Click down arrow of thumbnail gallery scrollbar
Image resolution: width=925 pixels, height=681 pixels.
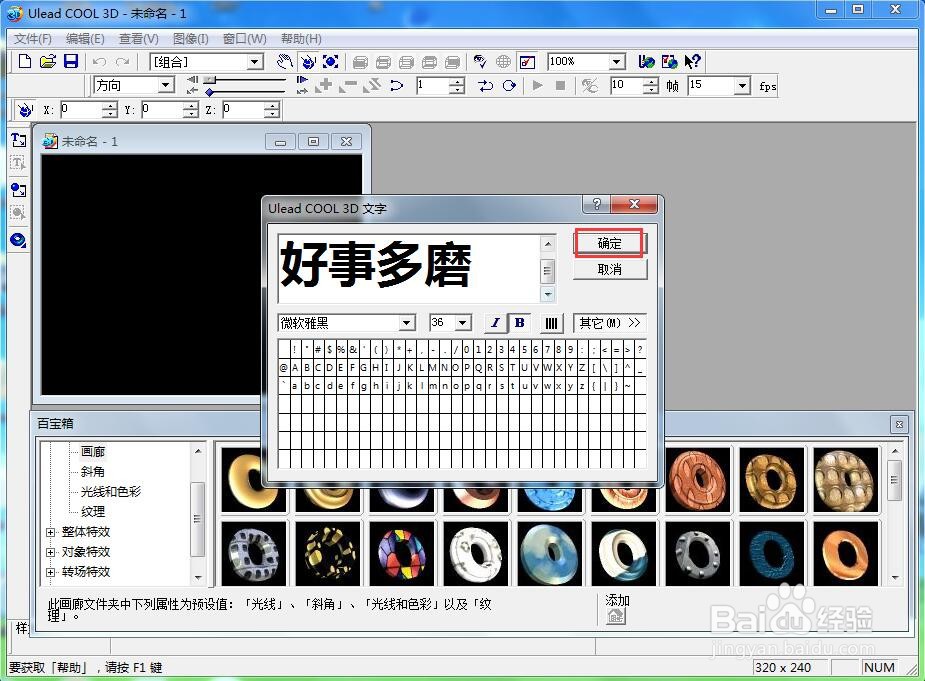click(896, 578)
